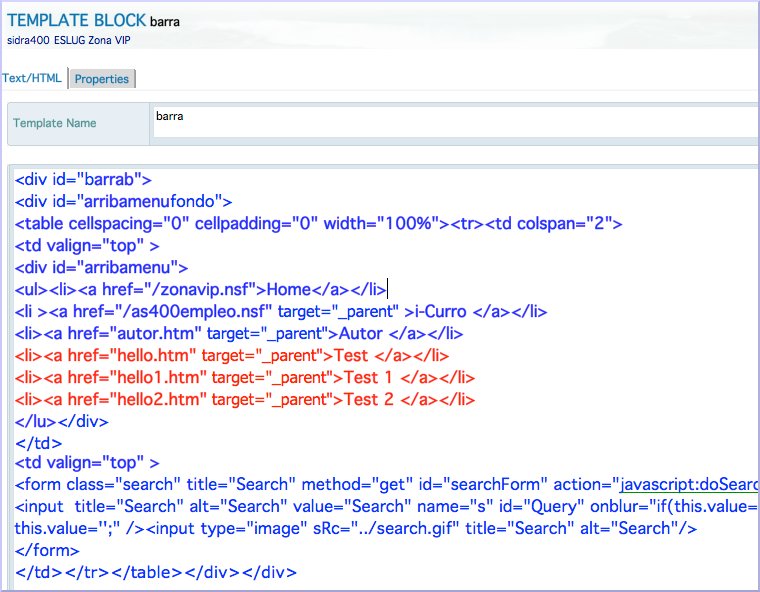Image resolution: width=760 pixels, height=592 pixels.
Task: Click the div id="arribamenu" code line
Action: tap(101, 268)
